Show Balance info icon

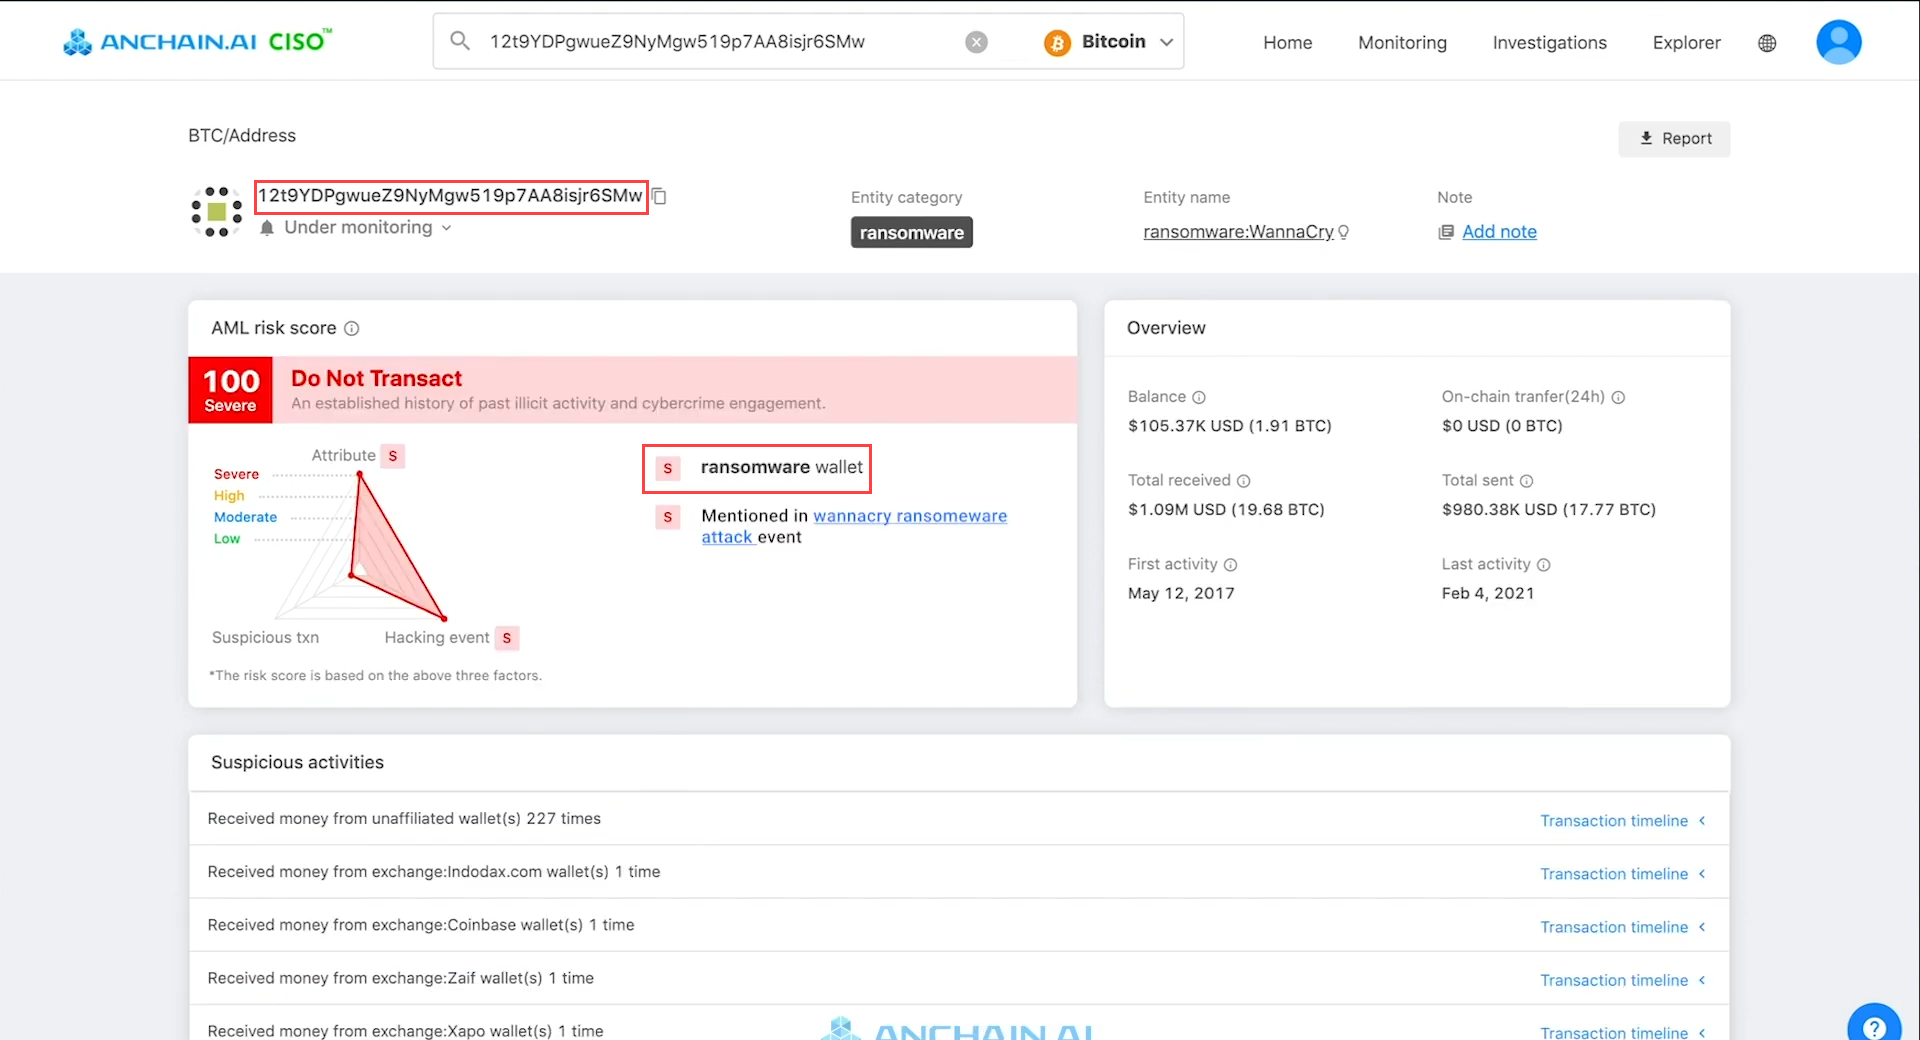(x=1199, y=397)
